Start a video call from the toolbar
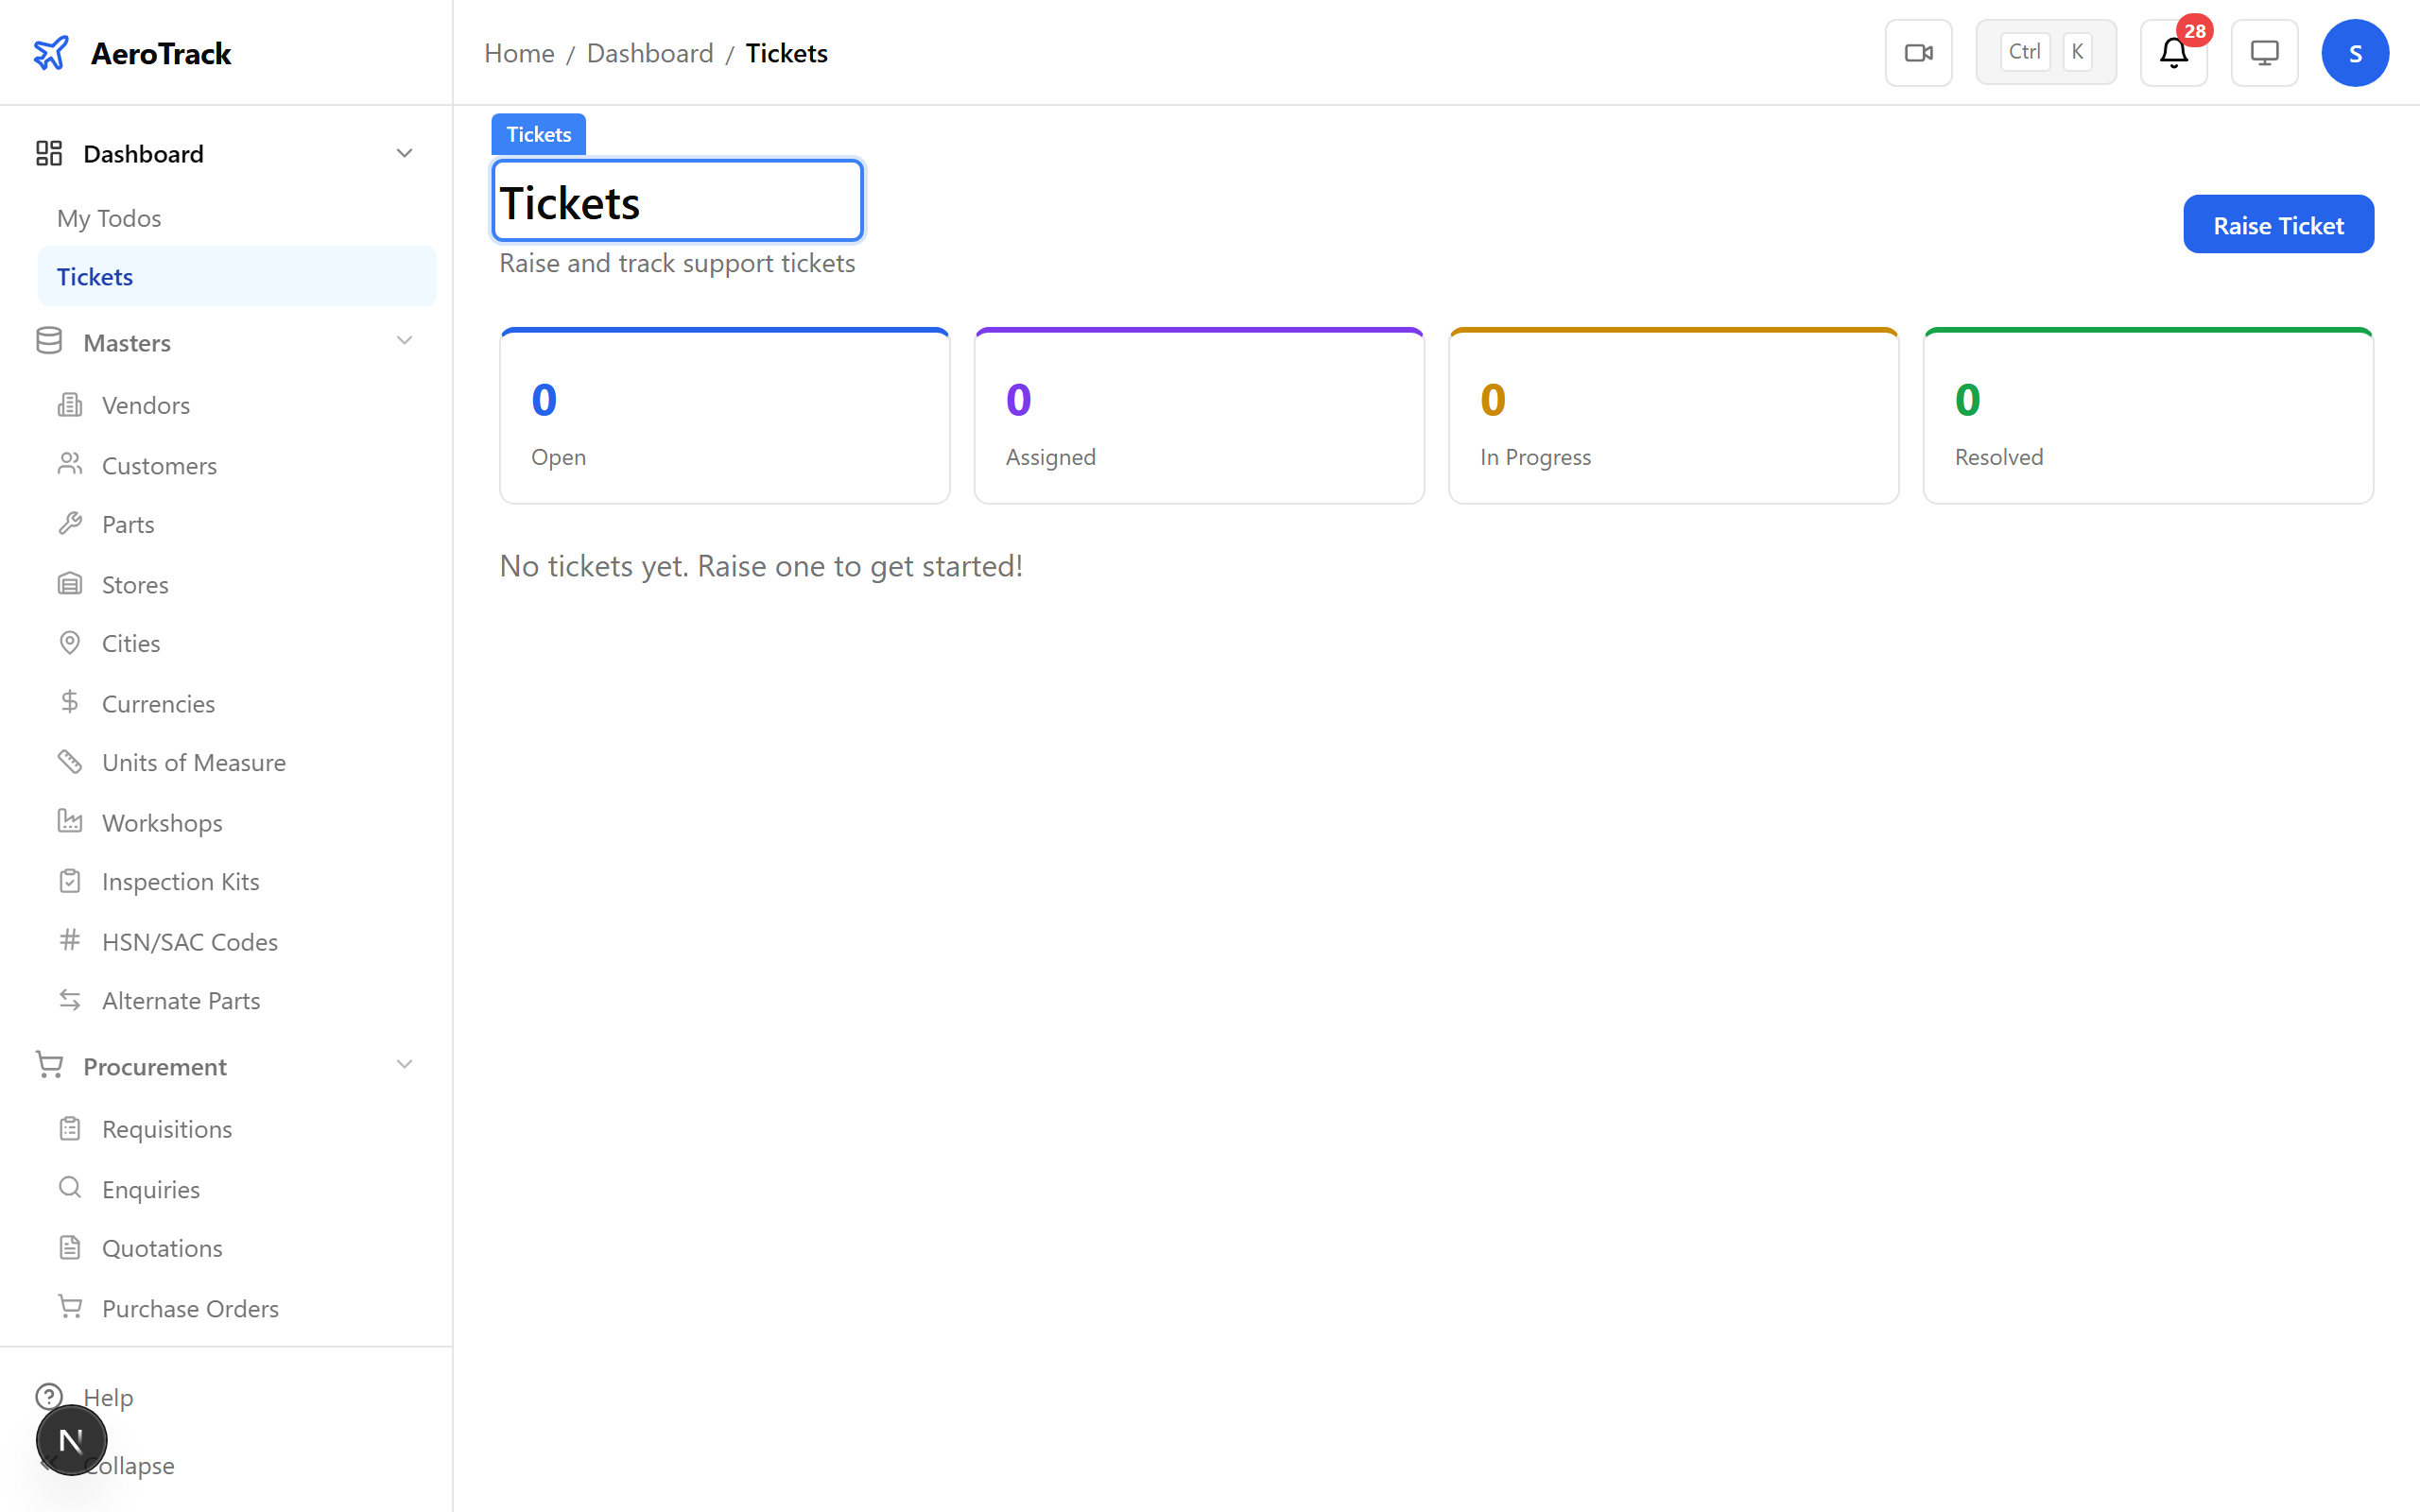 tap(1917, 52)
